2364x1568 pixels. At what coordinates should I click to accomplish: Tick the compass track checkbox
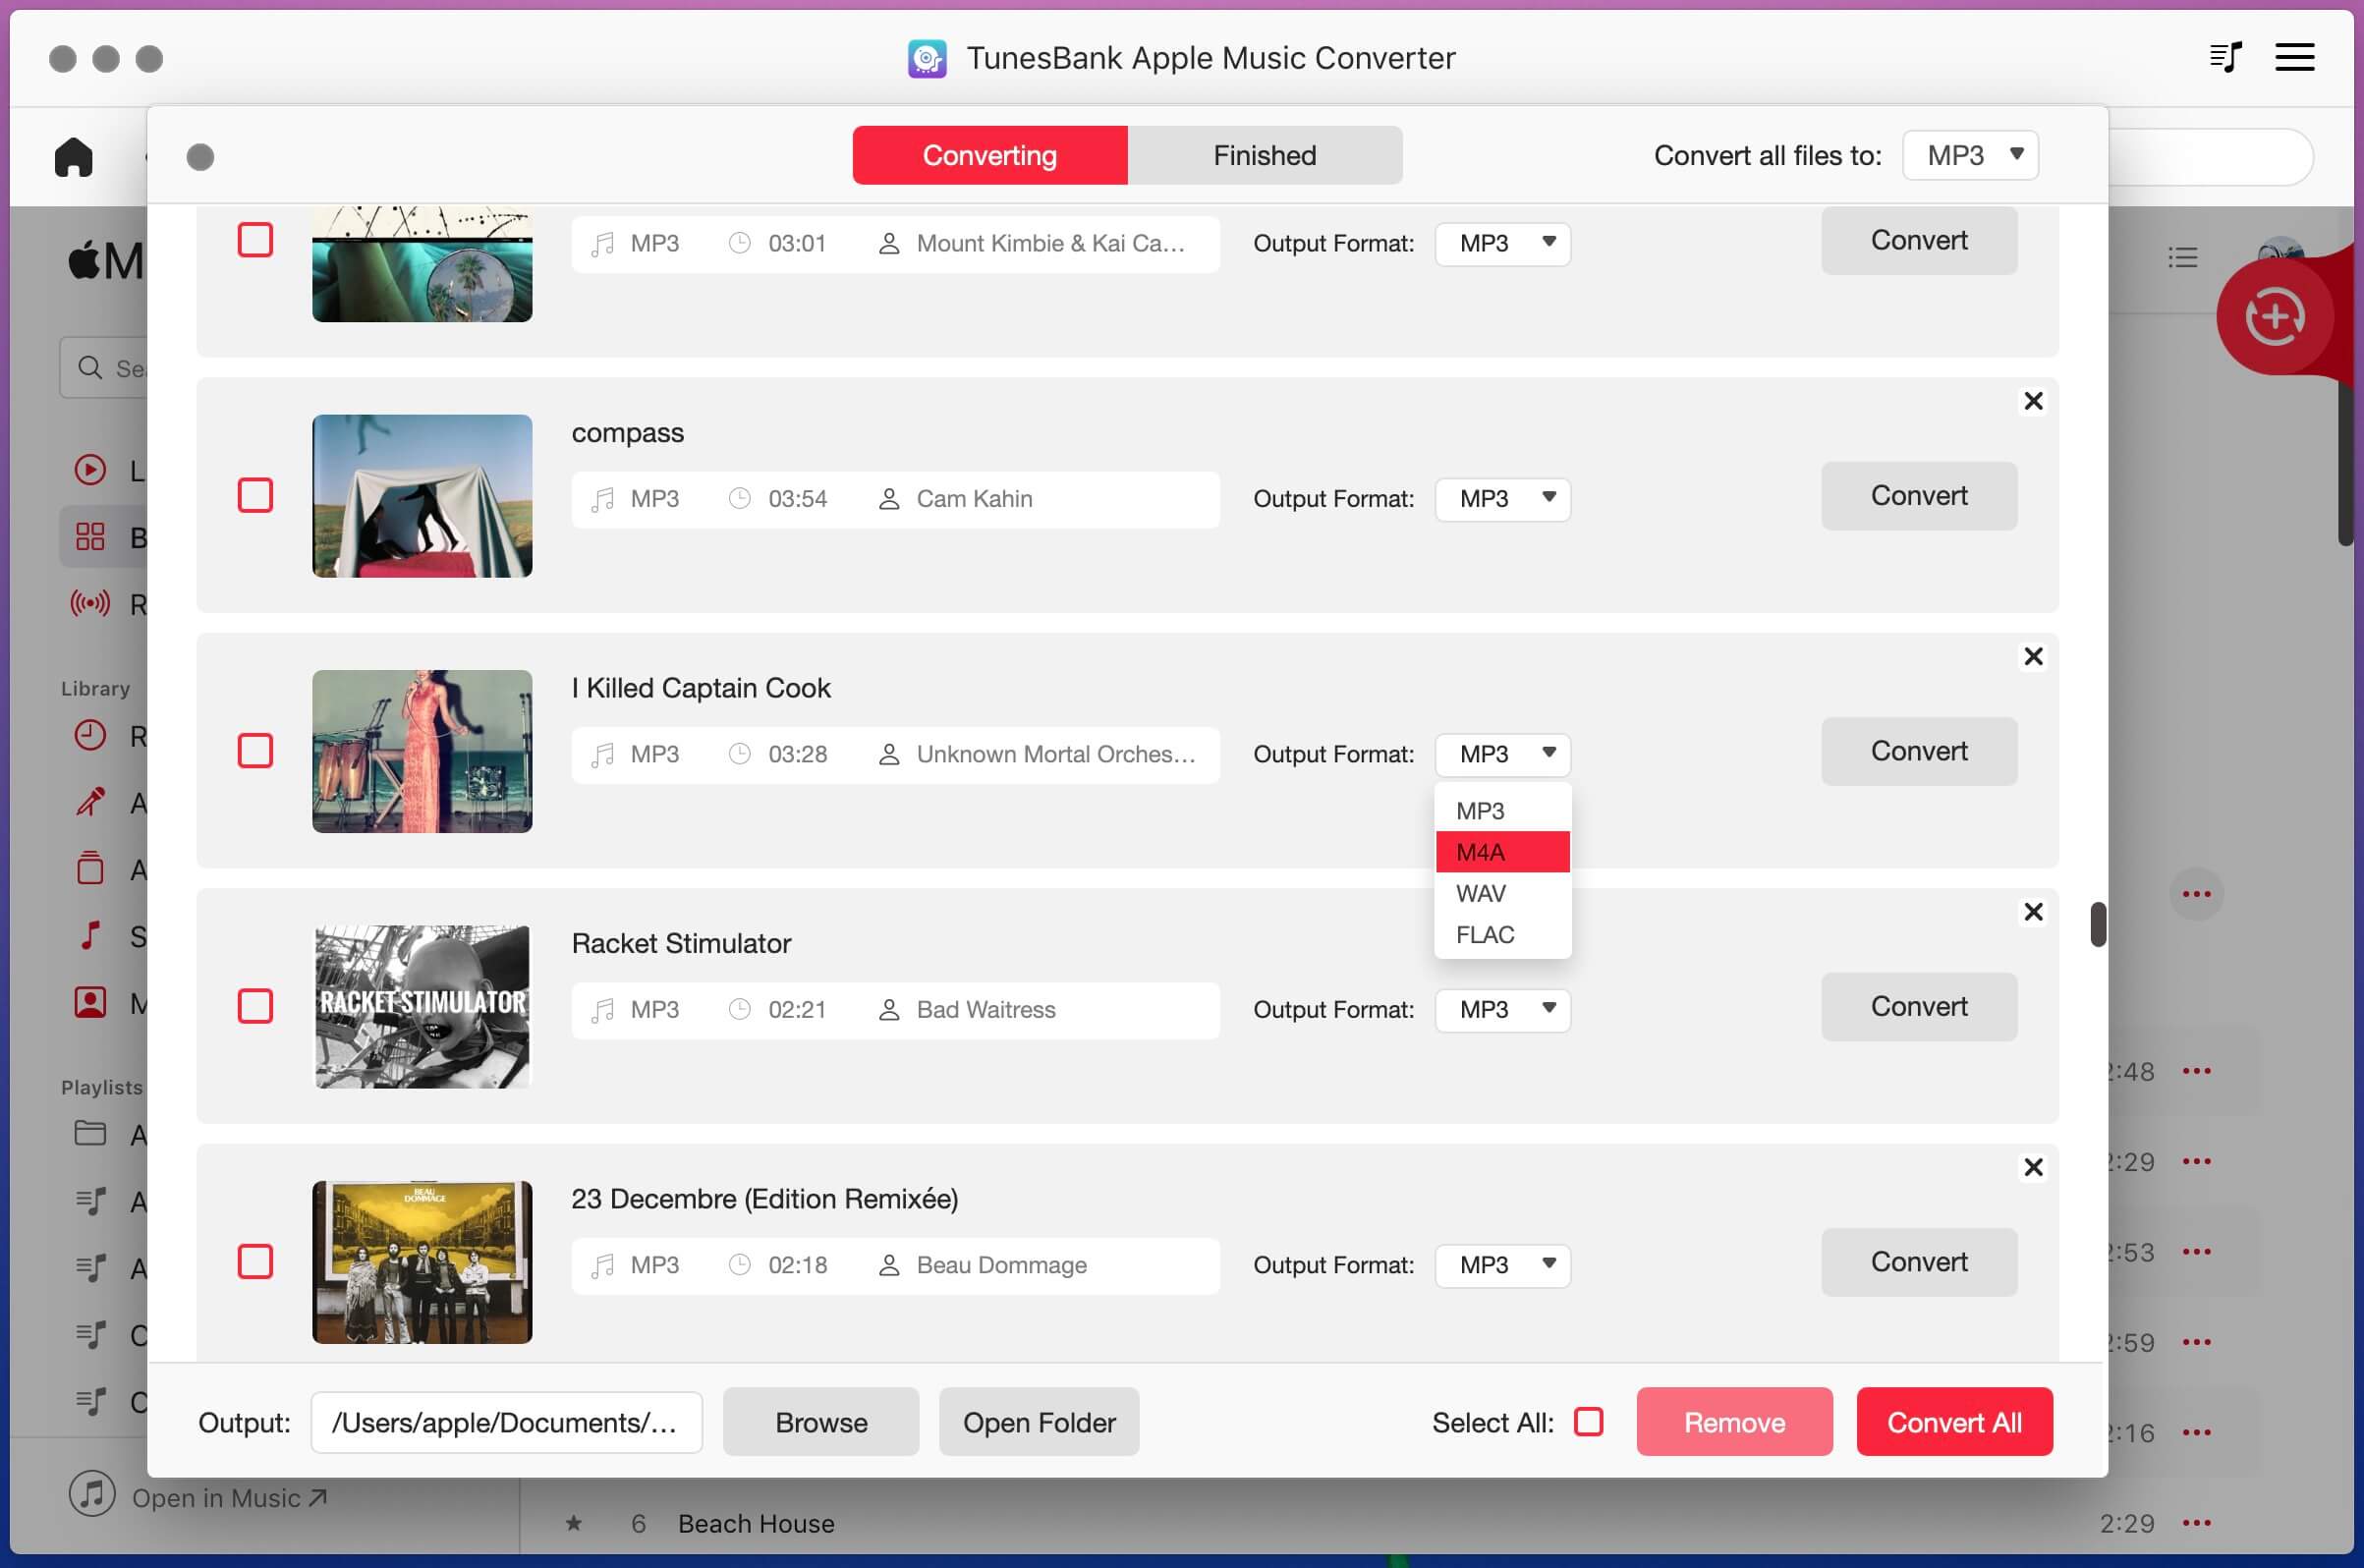(255, 495)
